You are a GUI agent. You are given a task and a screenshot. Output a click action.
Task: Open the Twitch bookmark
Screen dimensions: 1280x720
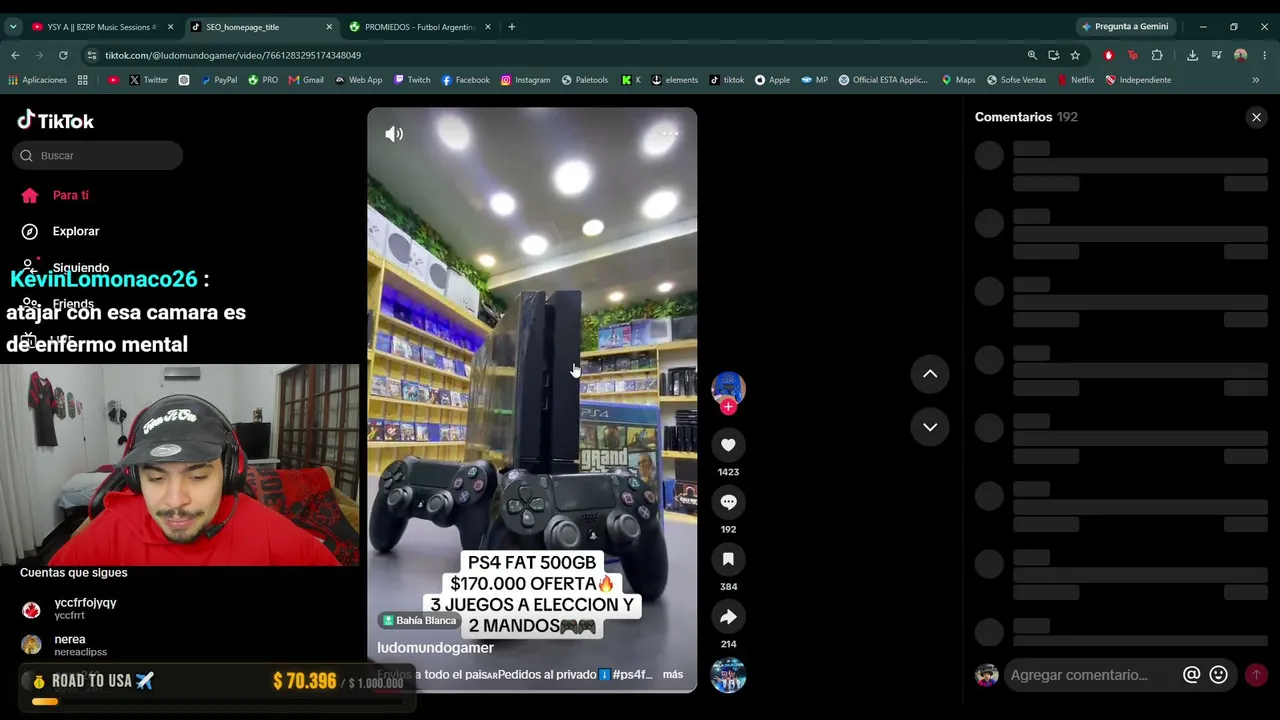412,80
